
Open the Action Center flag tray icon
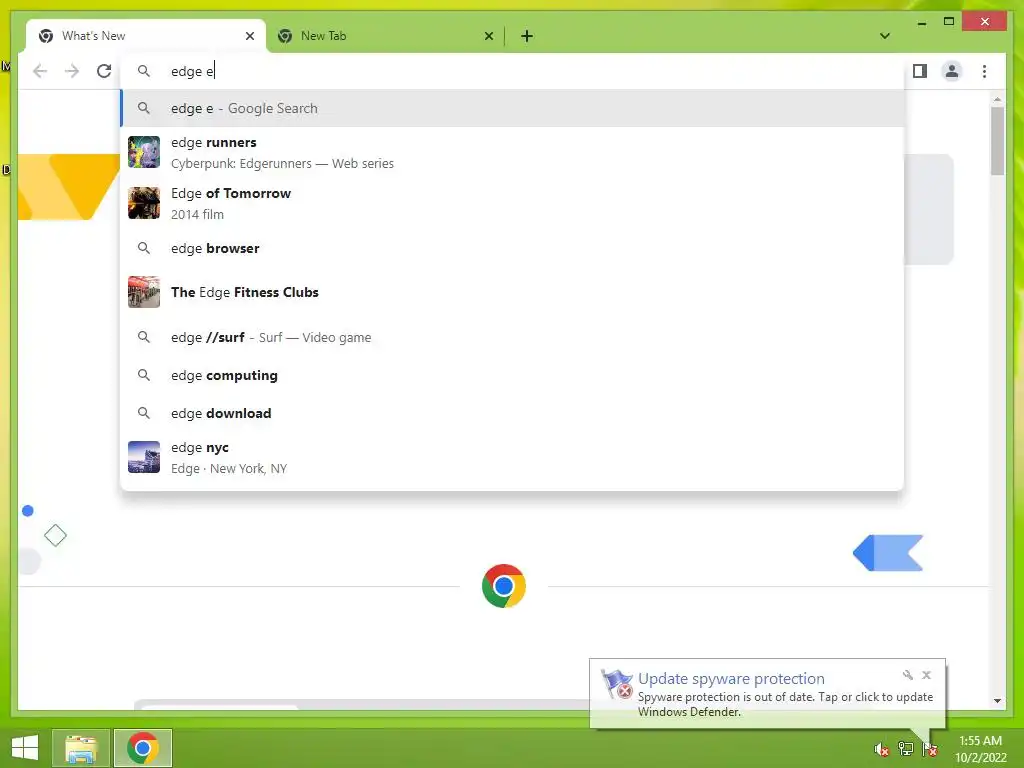tap(930, 749)
